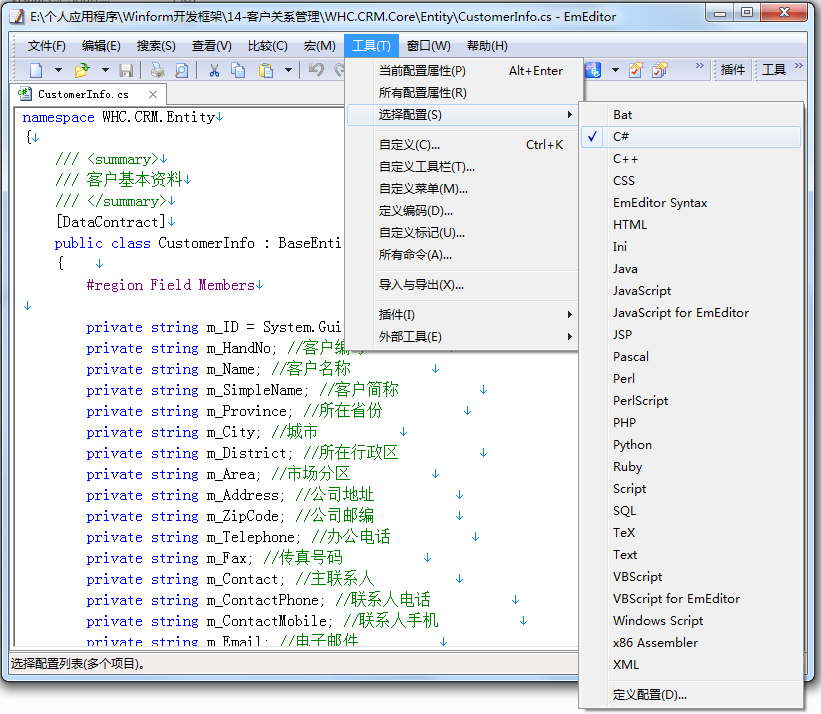
Task: Select the CustomerInfo.cs document tab
Action: (87, 94)
